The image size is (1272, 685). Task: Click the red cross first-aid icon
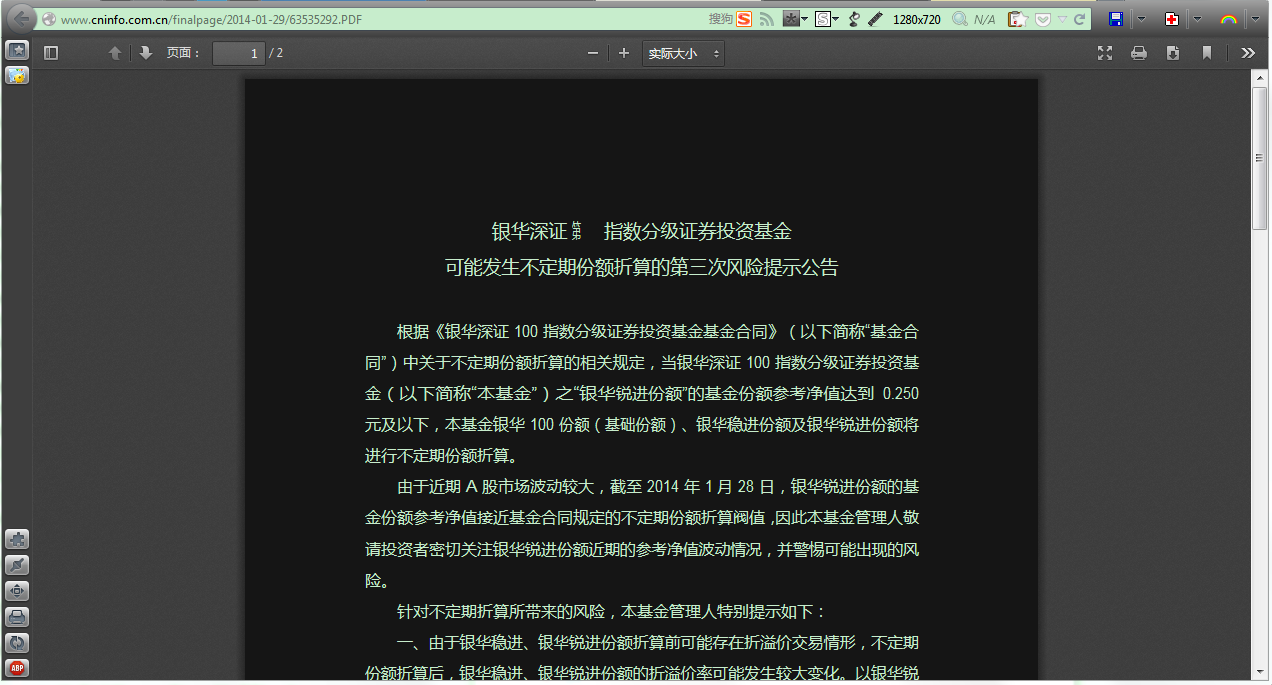[1172, 19]
